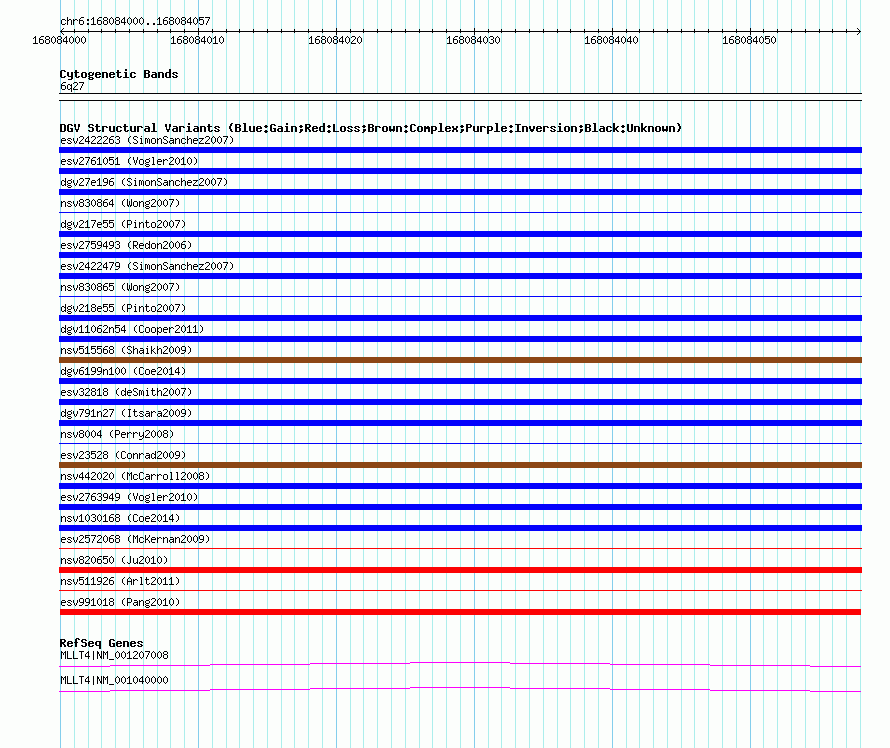The image size is (890, 748).
Task: Click nsv1030168 (Coe2014) label
Action: 120,518
